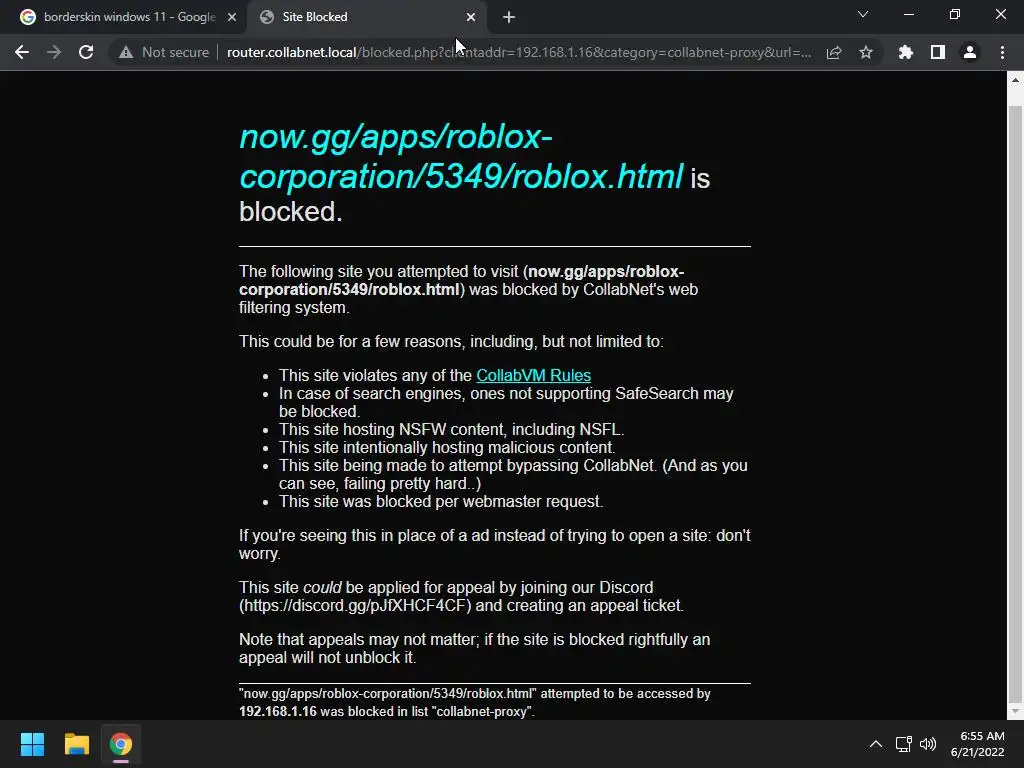The width and height of the screenshot is (1024, 768).
Task: Open the volume control in tray
Action: tap(928, 744)
